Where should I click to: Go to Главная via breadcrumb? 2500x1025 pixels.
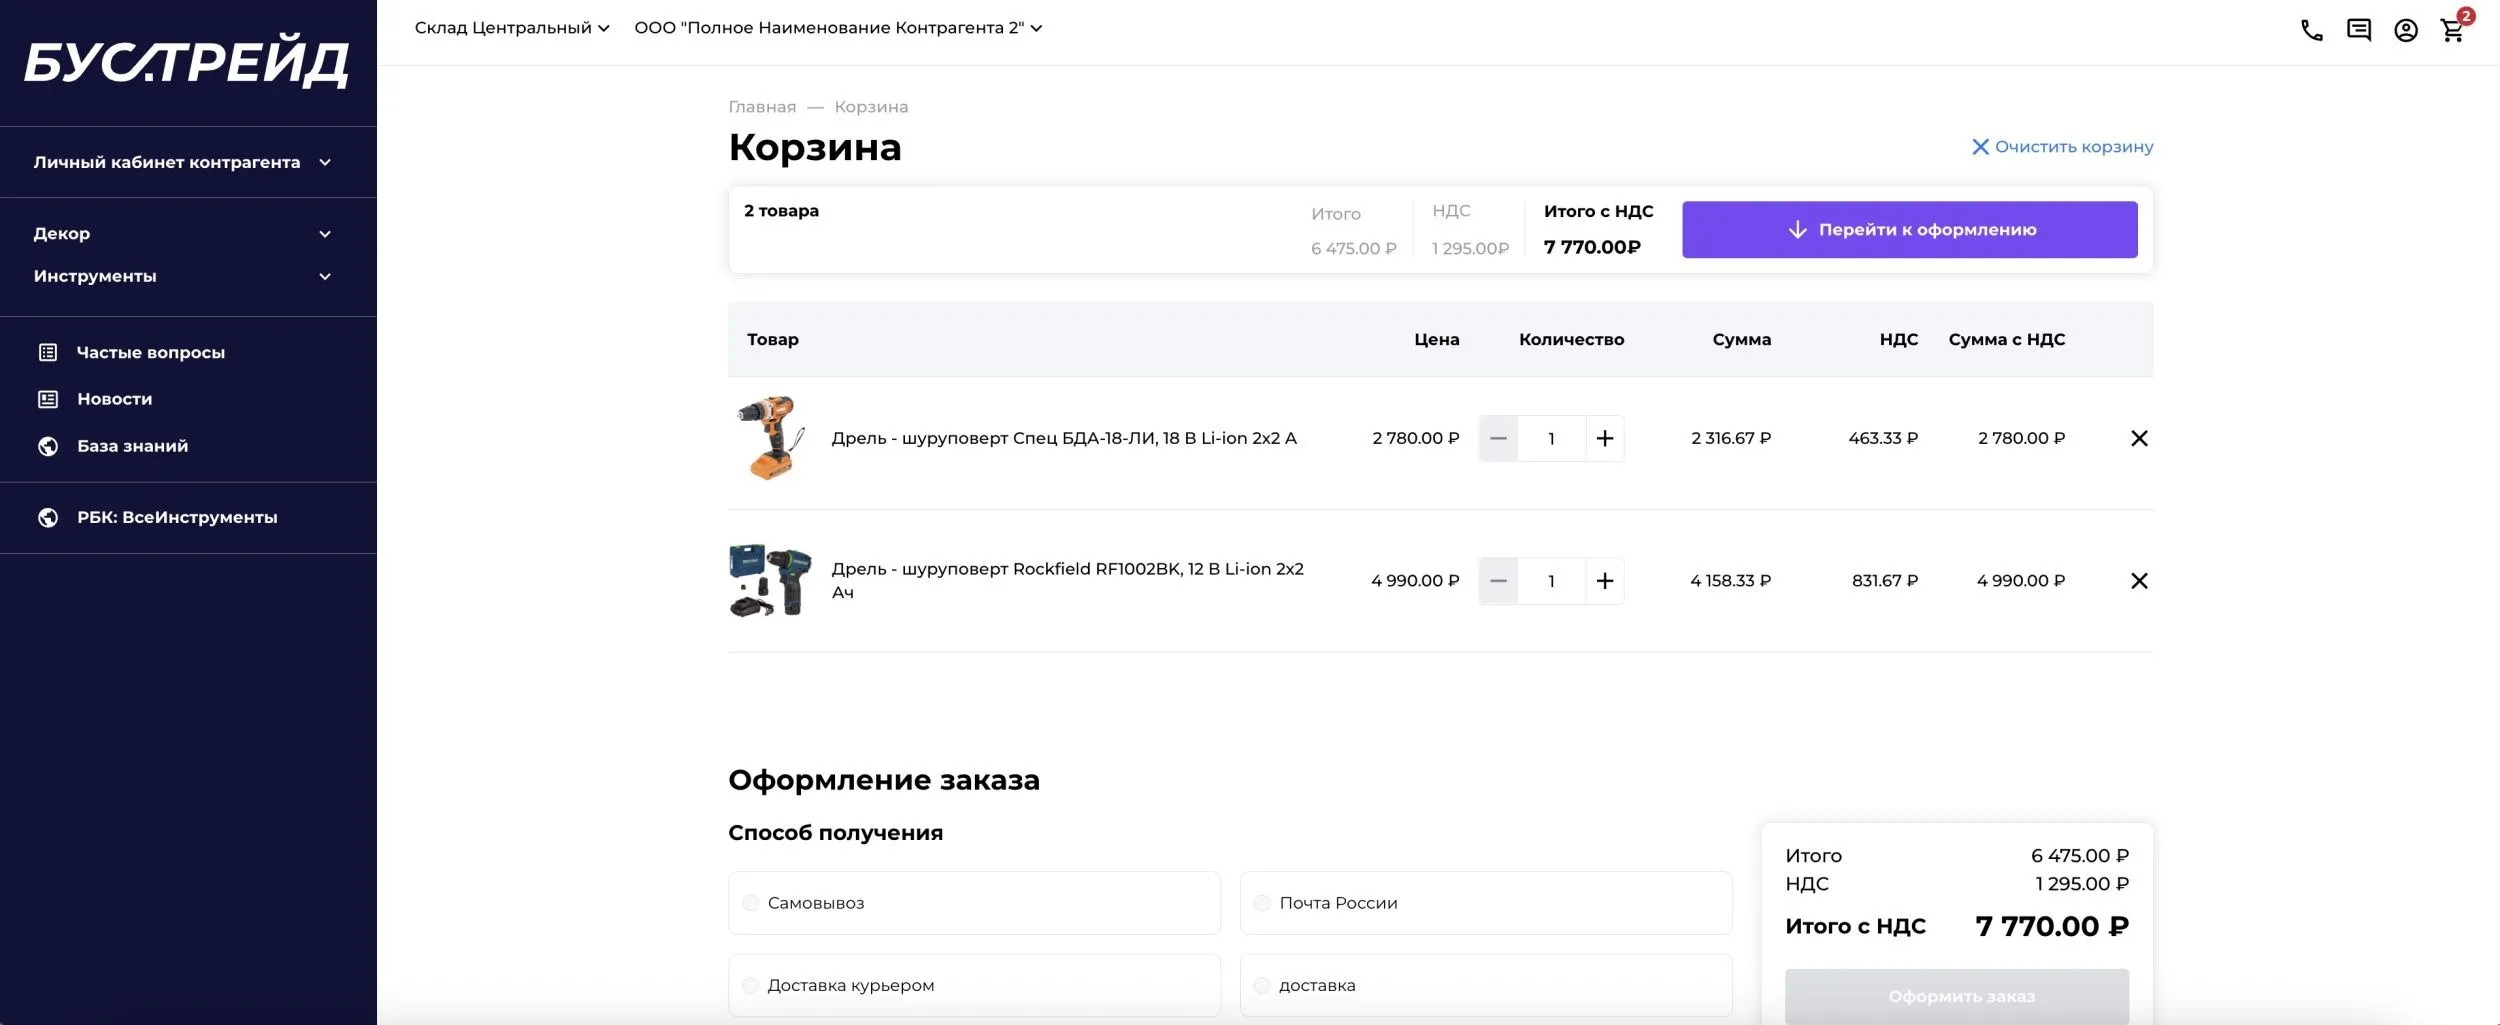(x=763, y=106)
